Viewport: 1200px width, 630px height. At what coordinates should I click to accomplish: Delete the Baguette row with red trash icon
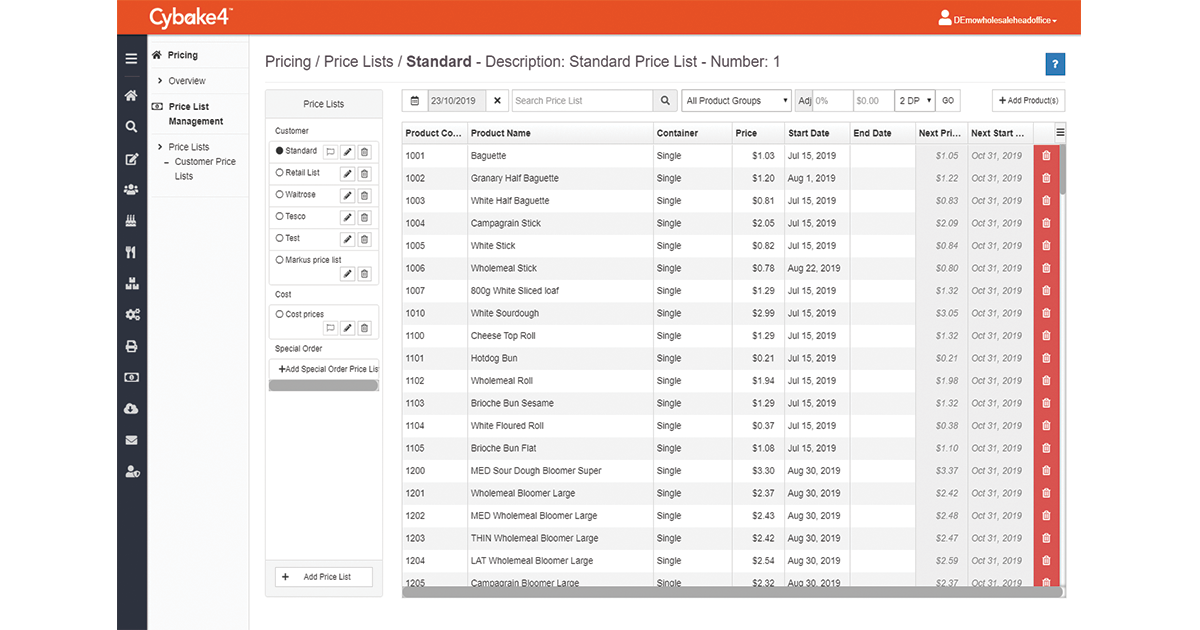point(1046,156)
